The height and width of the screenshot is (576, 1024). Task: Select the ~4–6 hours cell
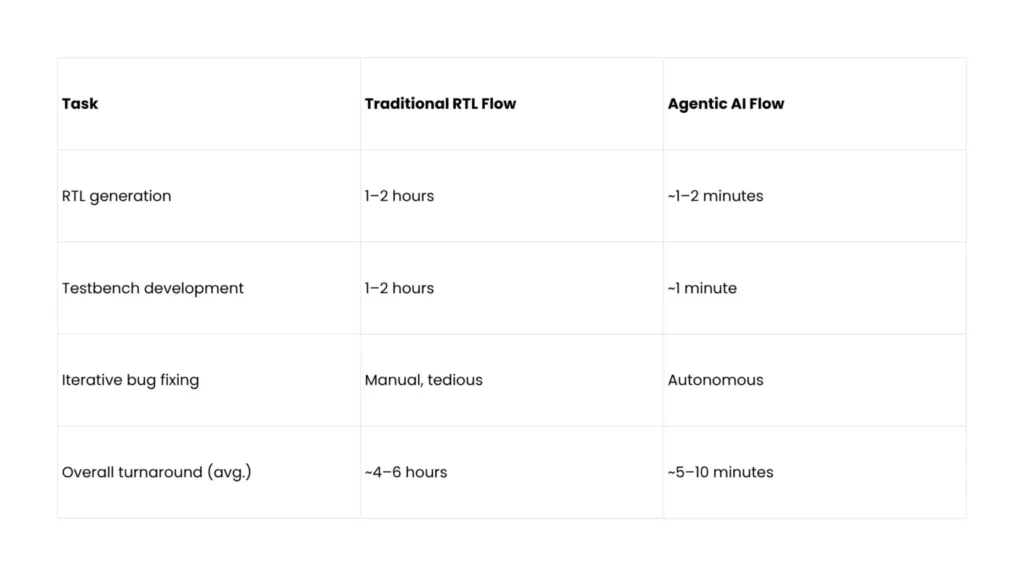tap(512, 472)
